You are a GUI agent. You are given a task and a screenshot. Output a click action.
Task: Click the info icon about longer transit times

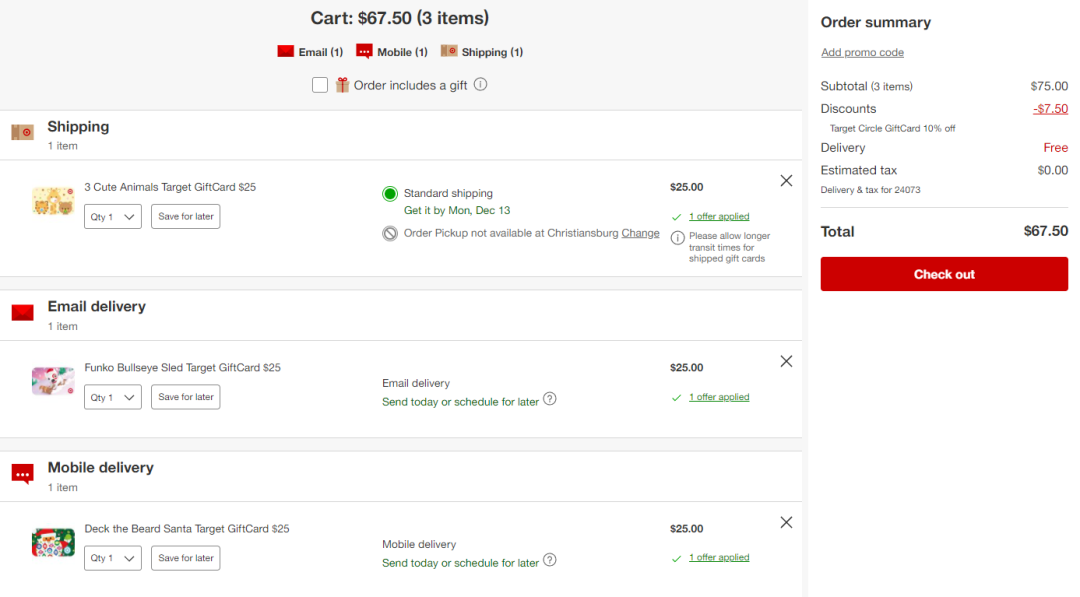point(678,238)
